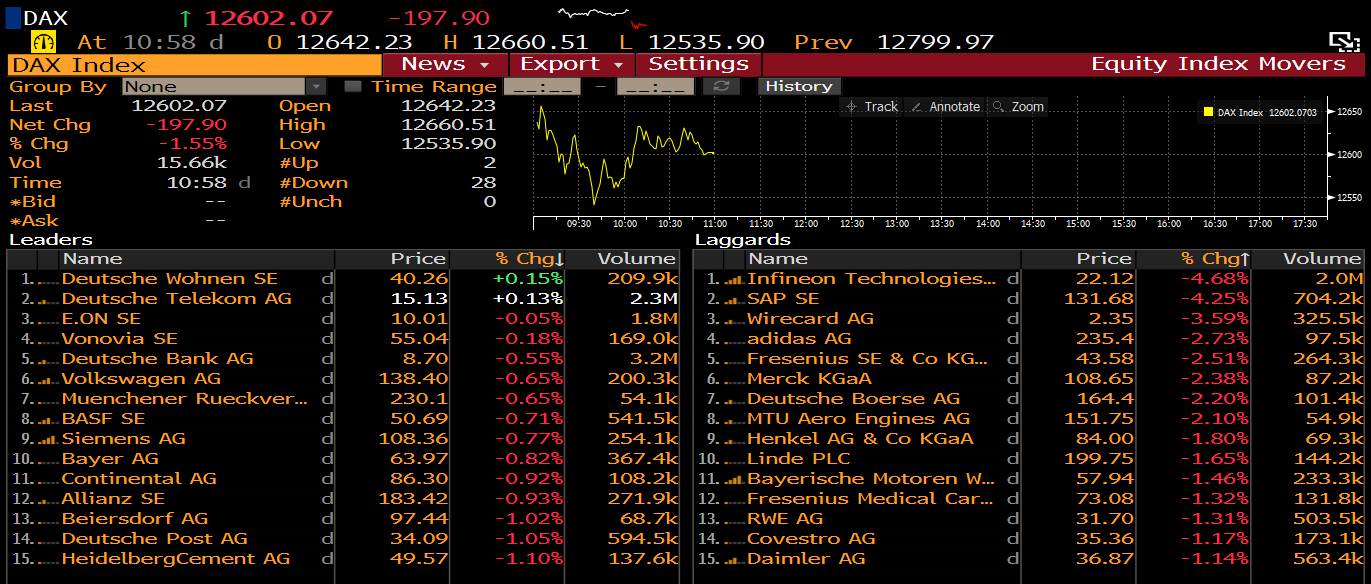Click the -4.68% change for Infineon
Viewport: 1371px width, 584px height.
pyautogui.click(x=1214, y=279)
